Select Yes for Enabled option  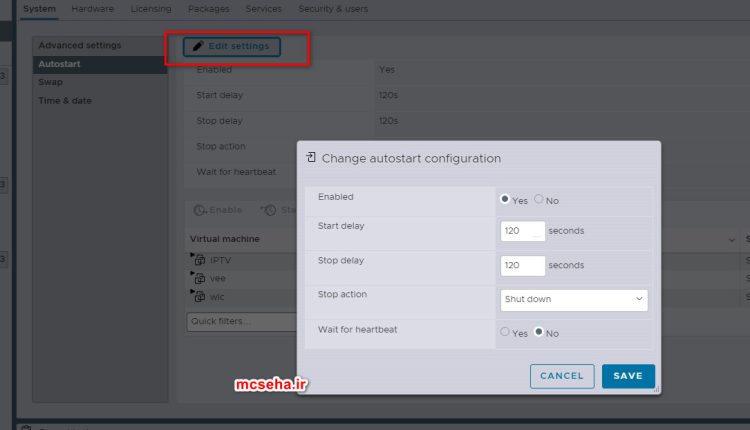tap(505, 199)
